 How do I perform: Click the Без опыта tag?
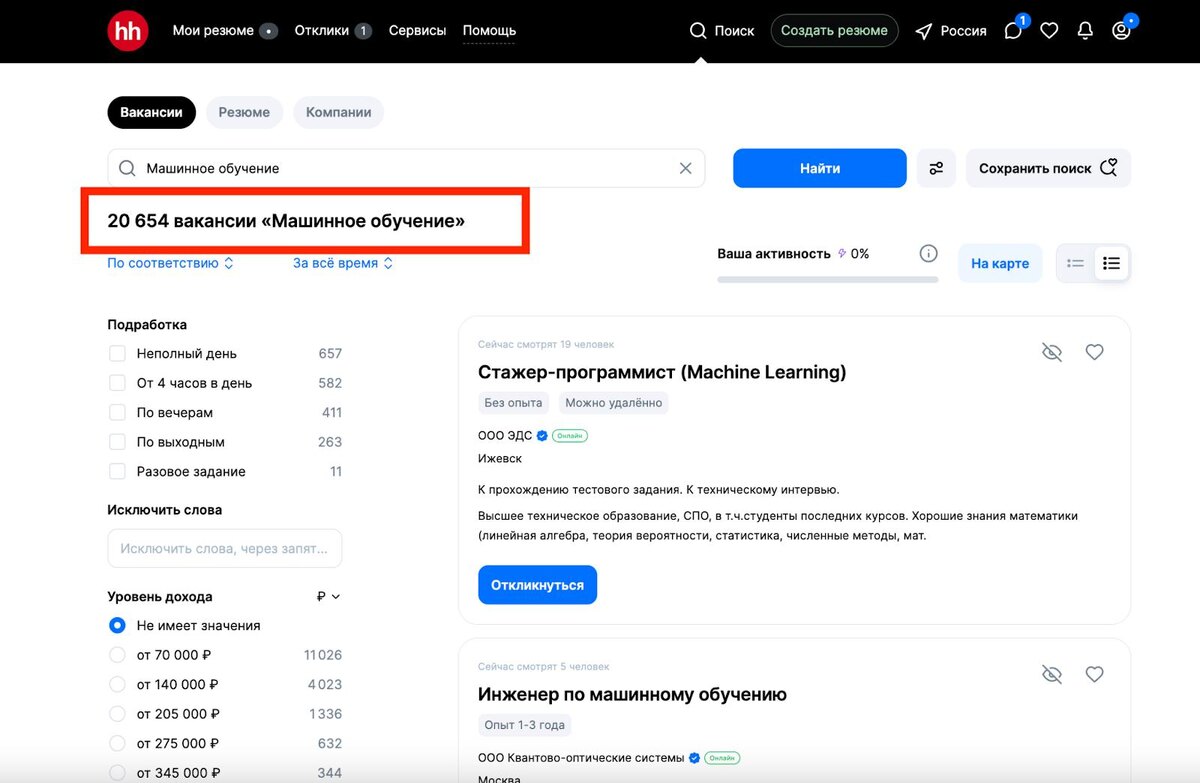point(513,403)
